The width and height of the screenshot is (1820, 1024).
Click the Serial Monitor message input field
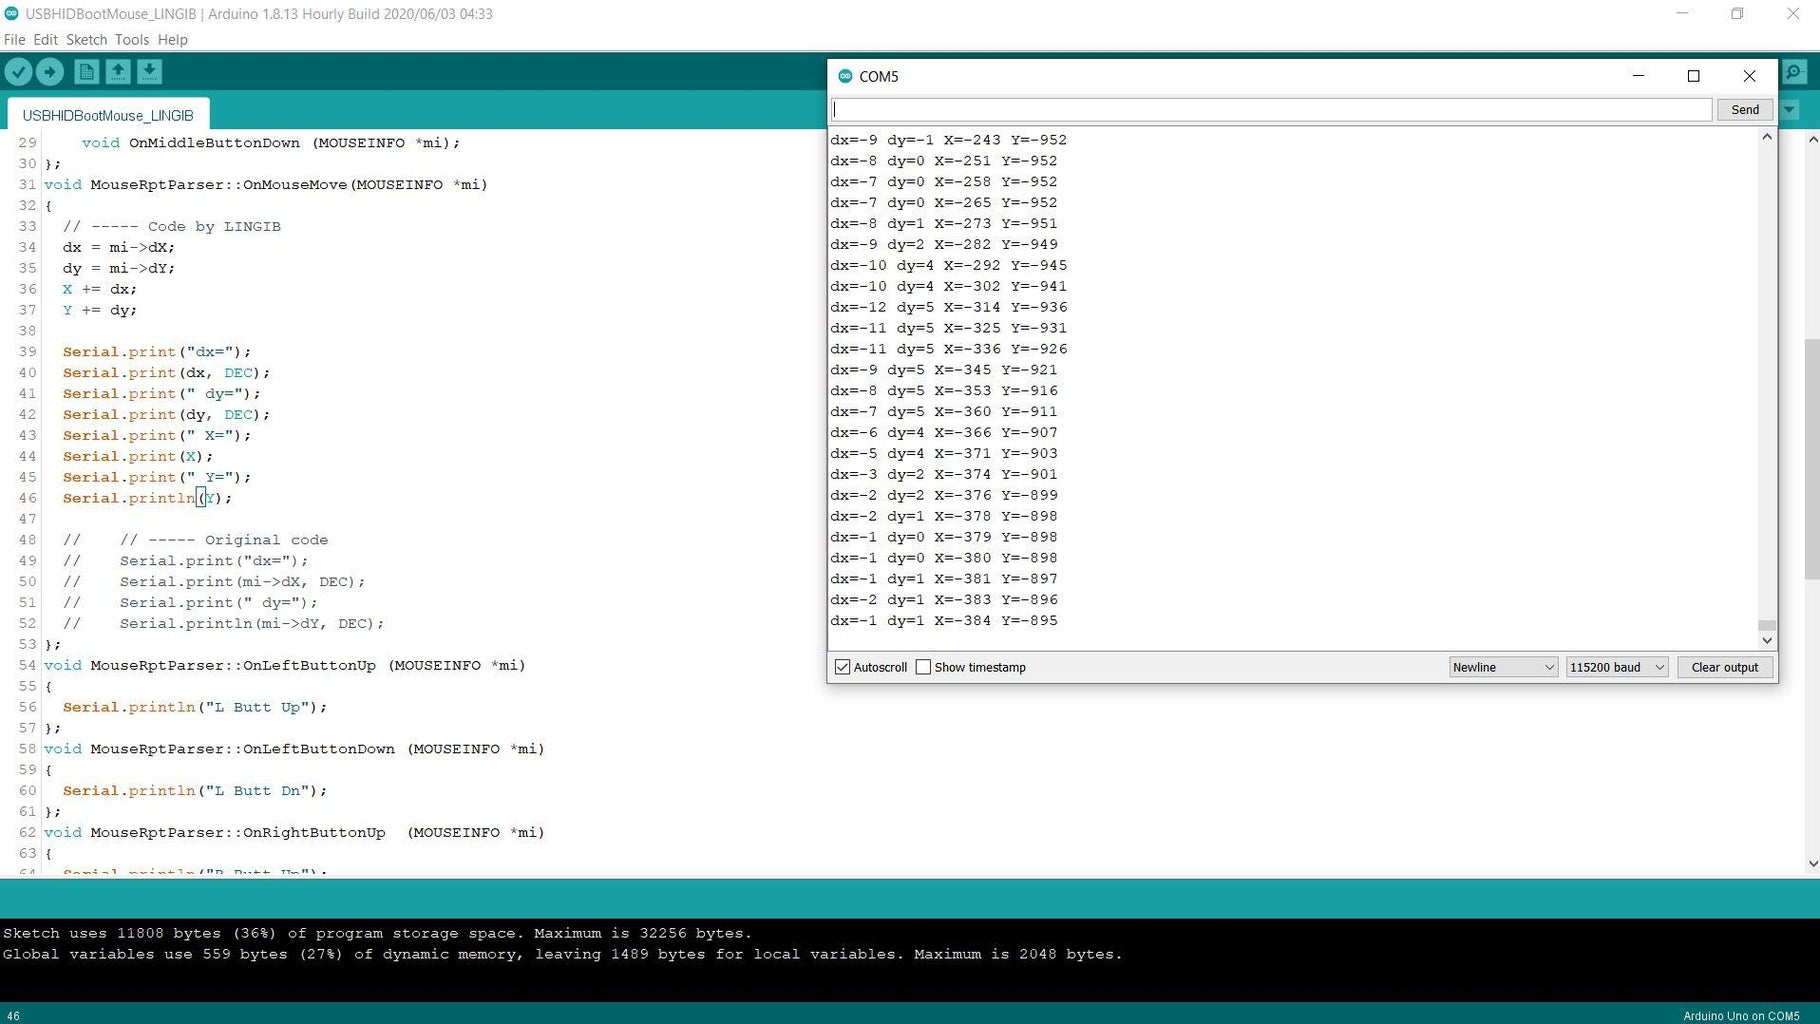coord(1270,109)
